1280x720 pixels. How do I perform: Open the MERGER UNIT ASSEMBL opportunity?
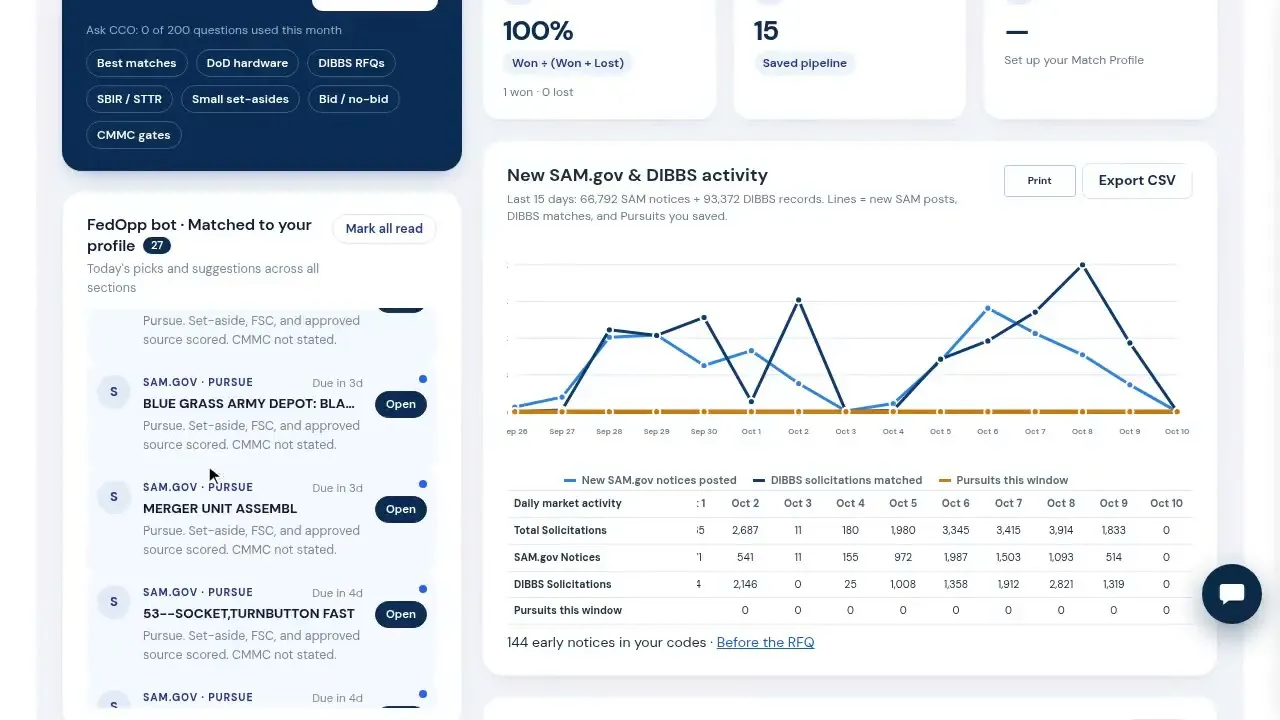pyautogui.click(x=401, y=509)
